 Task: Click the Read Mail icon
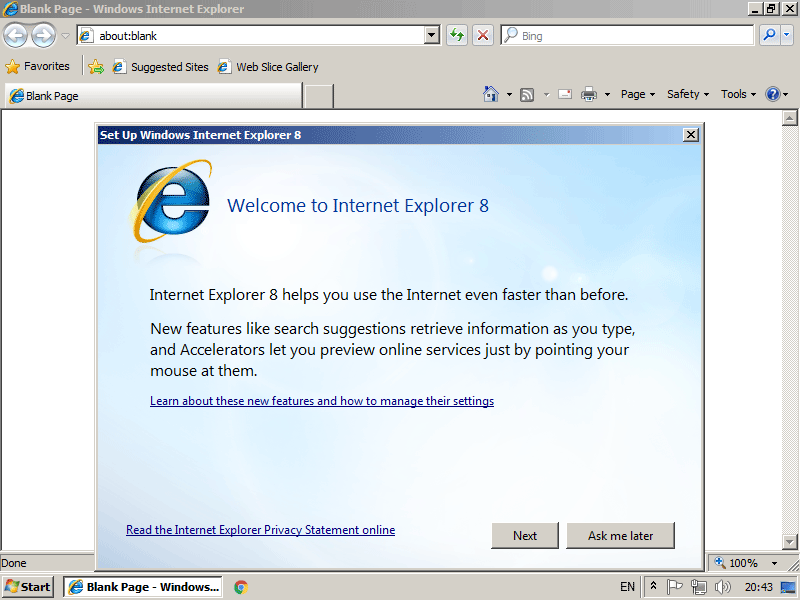point(565,94)
